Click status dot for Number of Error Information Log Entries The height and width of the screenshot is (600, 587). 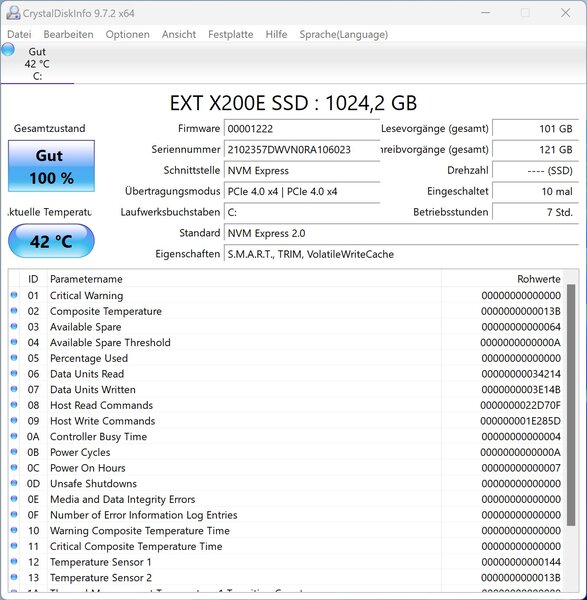[x=14, y=515]
